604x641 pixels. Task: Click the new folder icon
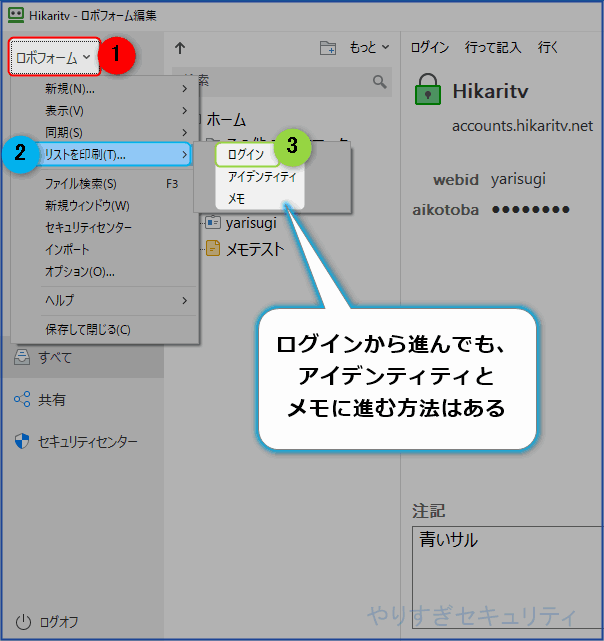[x=328, y=48]
